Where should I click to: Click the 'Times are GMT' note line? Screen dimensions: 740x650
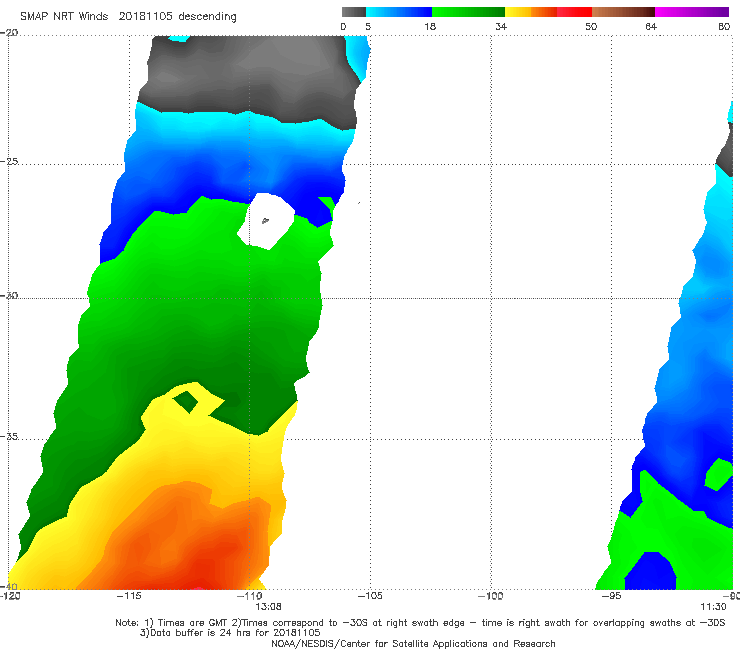(420, 623)
